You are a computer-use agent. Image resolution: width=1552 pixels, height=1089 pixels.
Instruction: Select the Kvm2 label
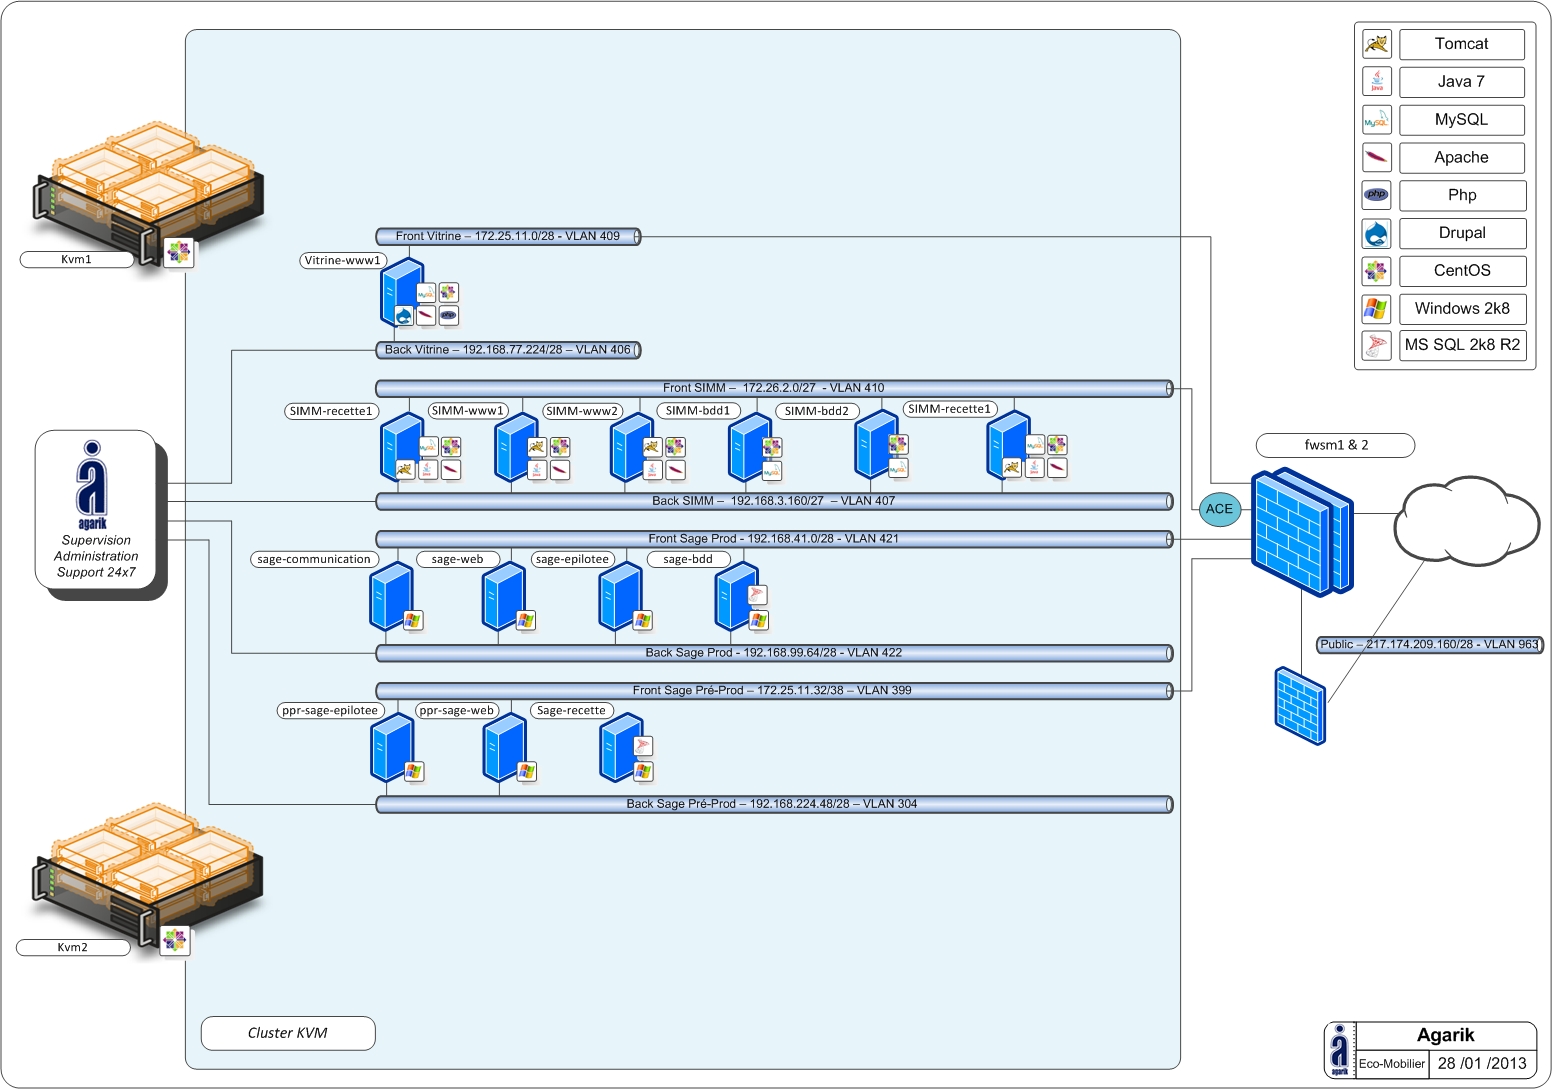click(73, 948)
